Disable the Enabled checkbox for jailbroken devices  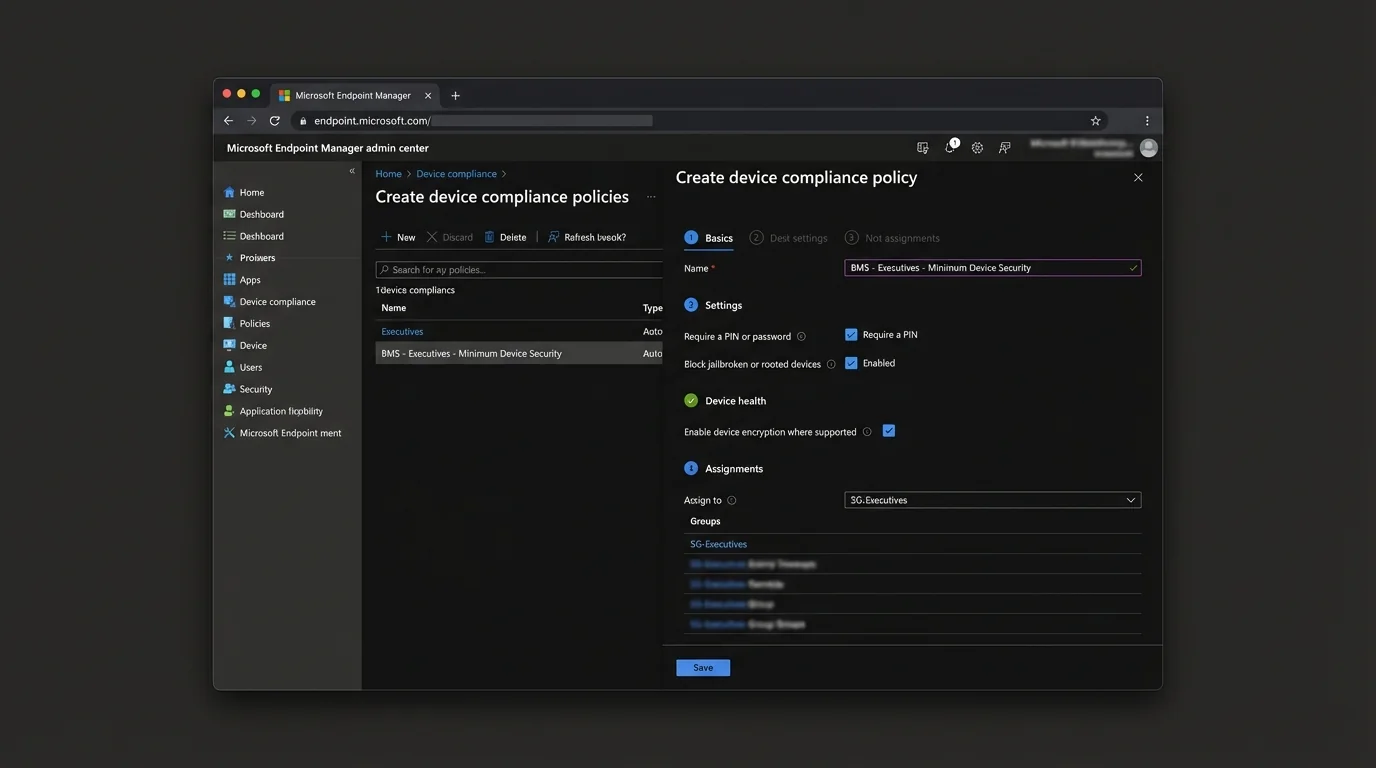tap(852, 362)
